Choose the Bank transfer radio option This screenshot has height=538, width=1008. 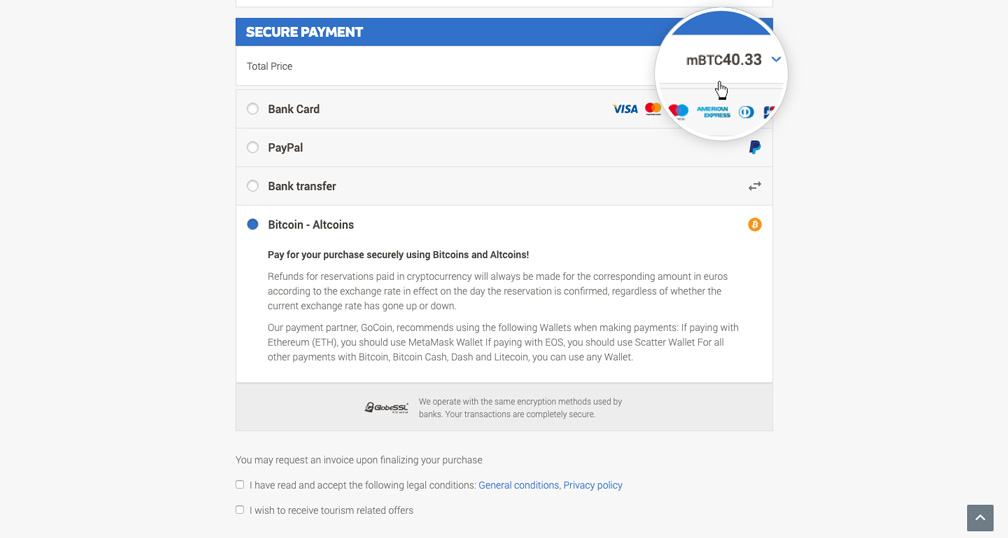253,186
